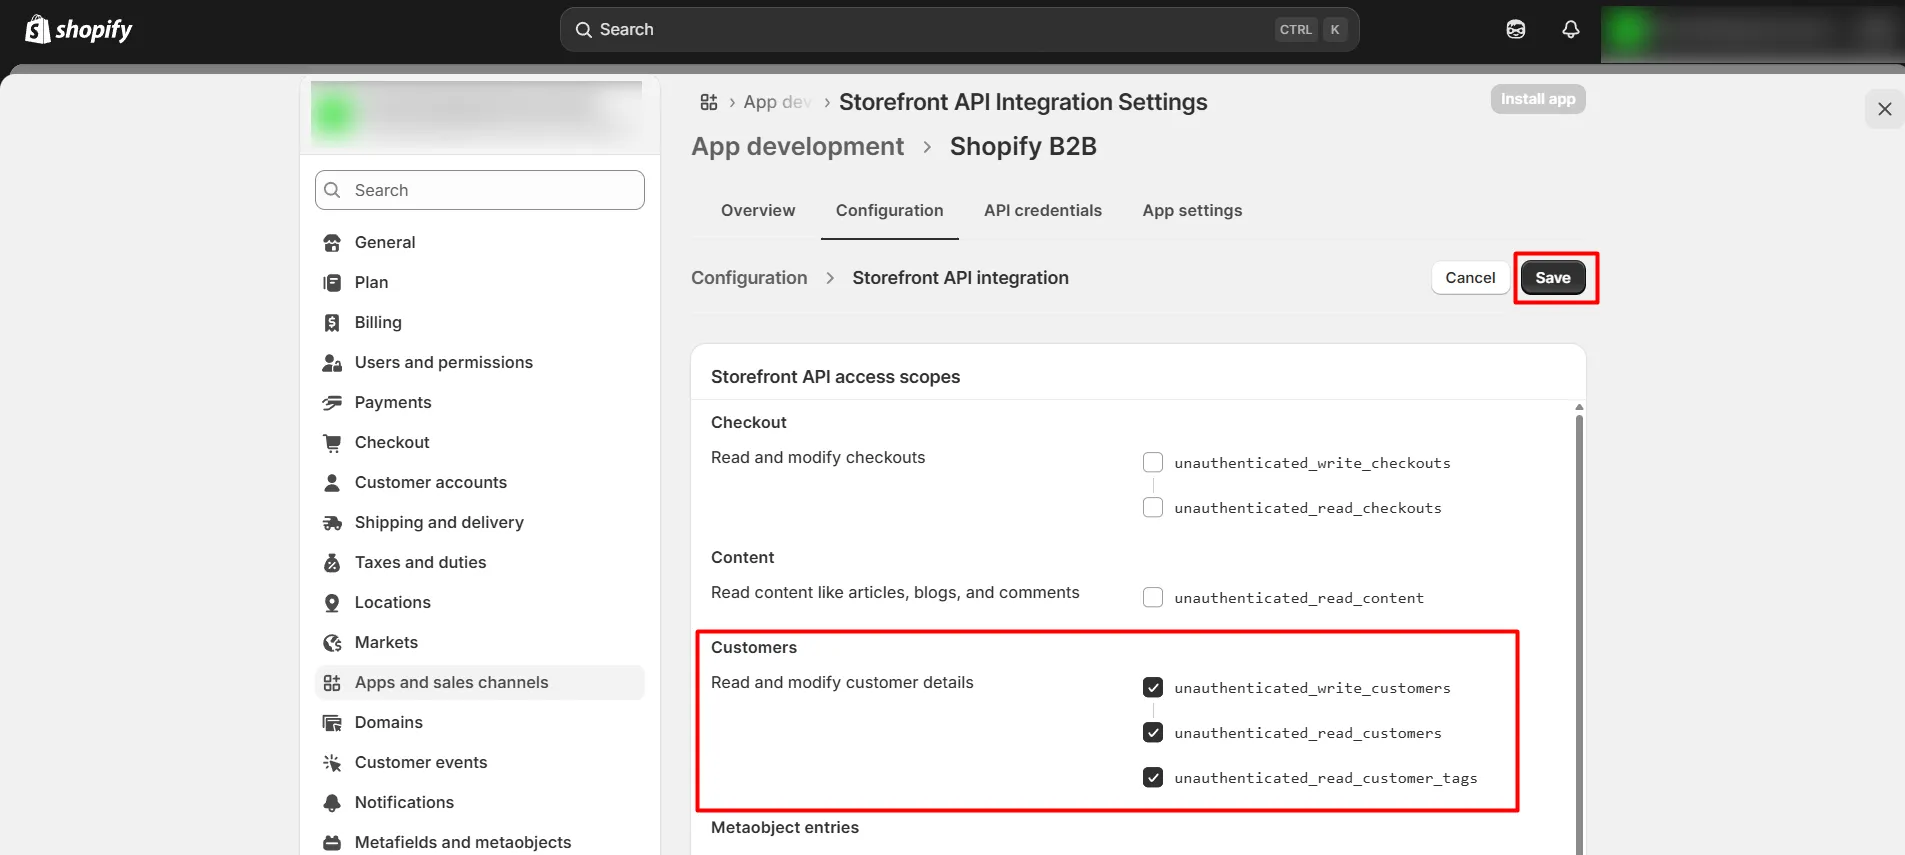This screenshot has height=855, width=1905.
Task: Check unauthenticated_read_checkouts scope
Action: point(1153,507)
